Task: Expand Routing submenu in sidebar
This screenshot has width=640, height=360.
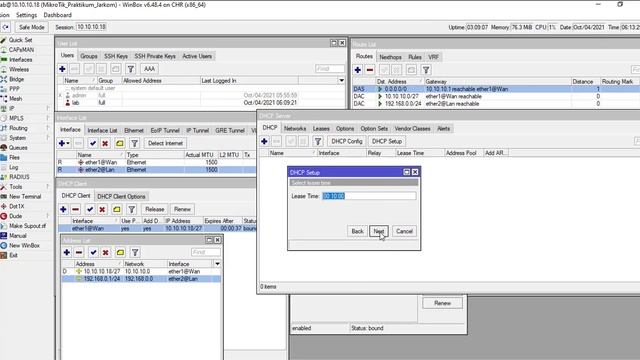Action: (48, 128)
